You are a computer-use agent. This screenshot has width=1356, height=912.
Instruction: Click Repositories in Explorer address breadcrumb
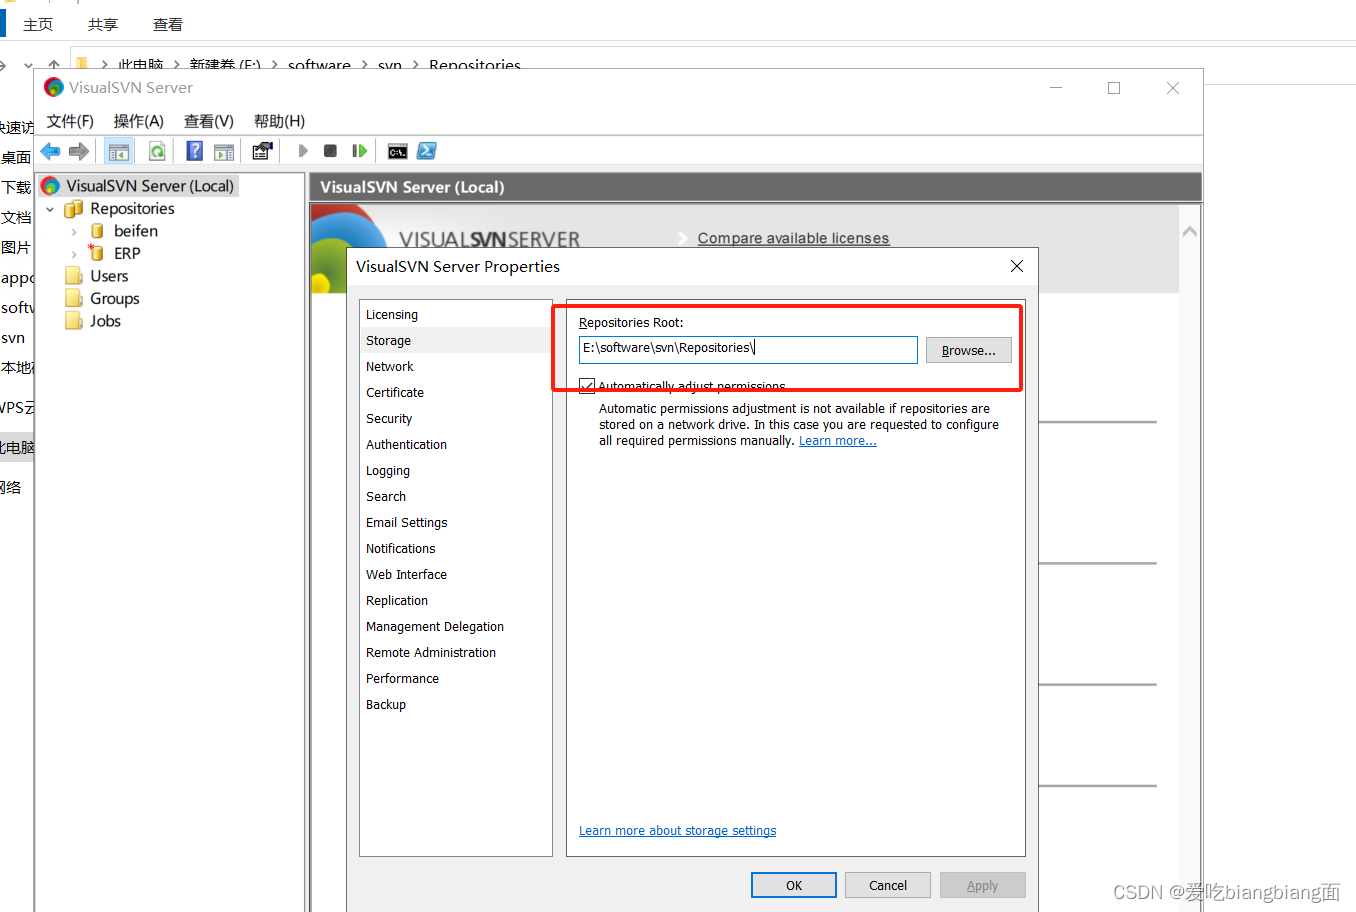coord(475,63)
